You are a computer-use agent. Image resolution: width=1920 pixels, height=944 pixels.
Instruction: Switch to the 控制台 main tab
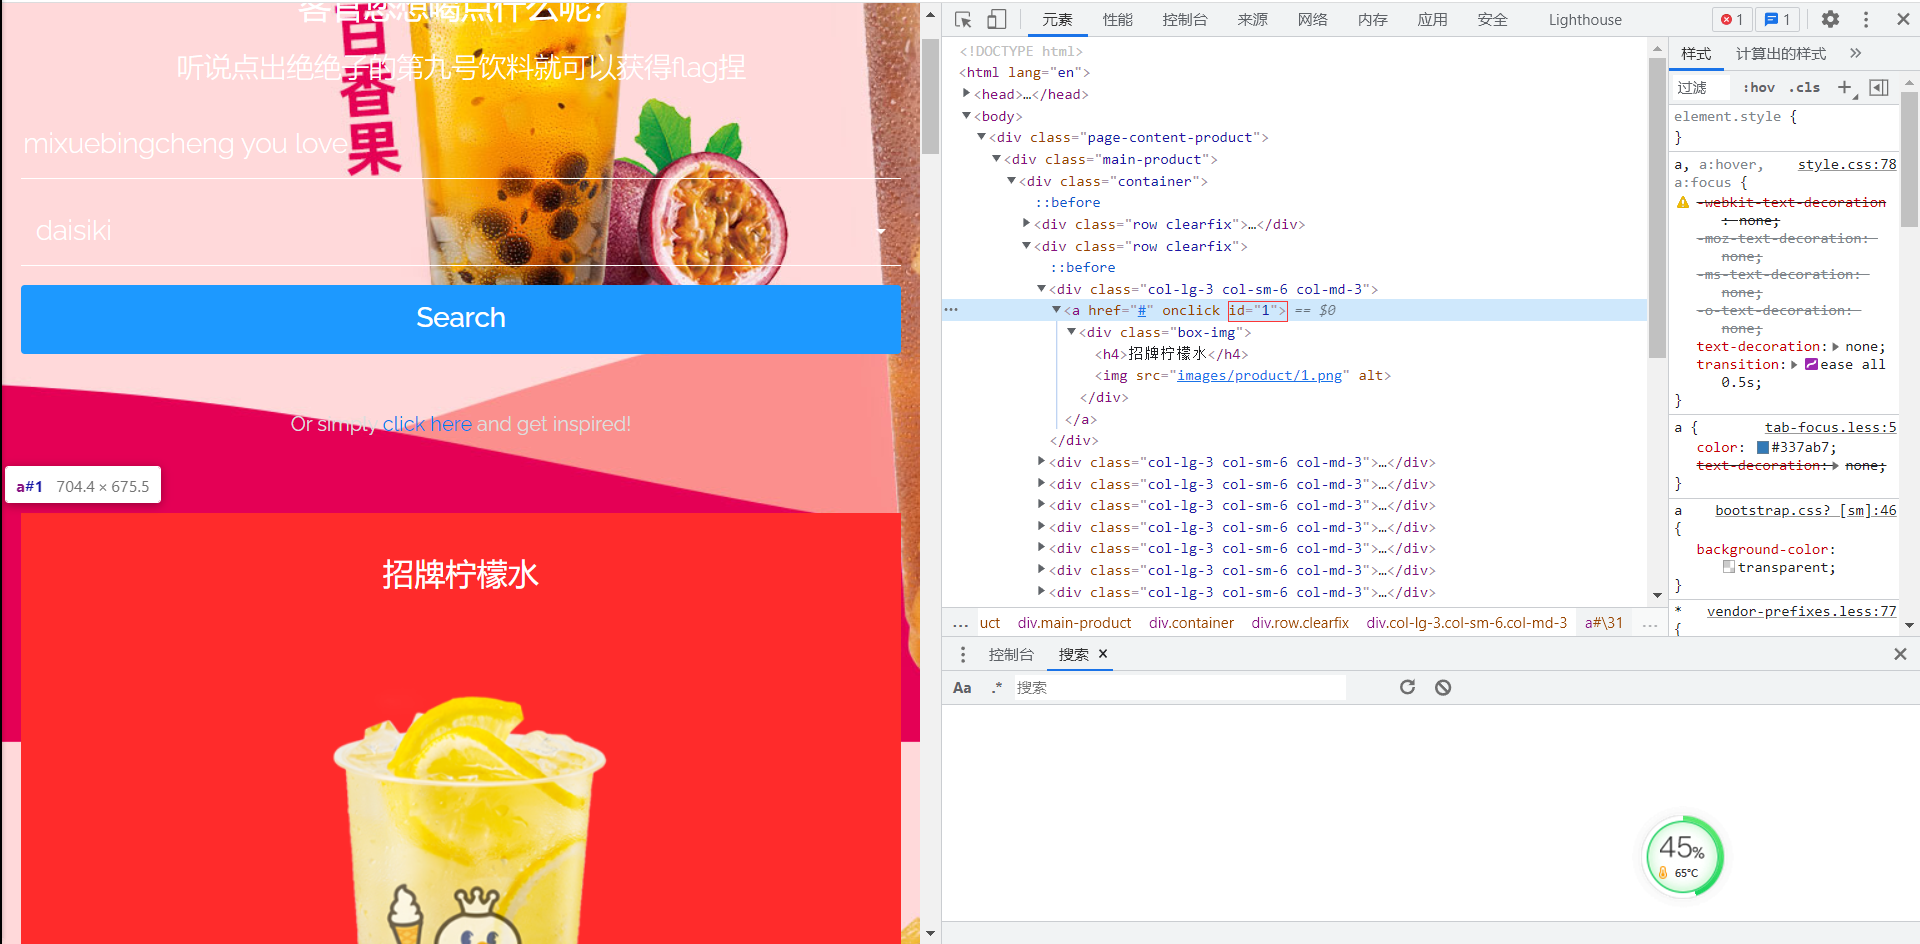[x=1185, y=19]
